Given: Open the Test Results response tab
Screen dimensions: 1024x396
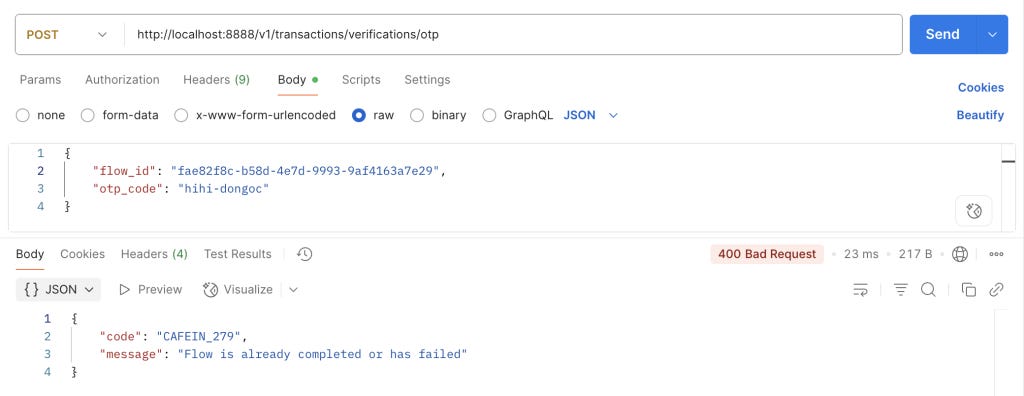Looking at the screenshot, I should 238,254.
